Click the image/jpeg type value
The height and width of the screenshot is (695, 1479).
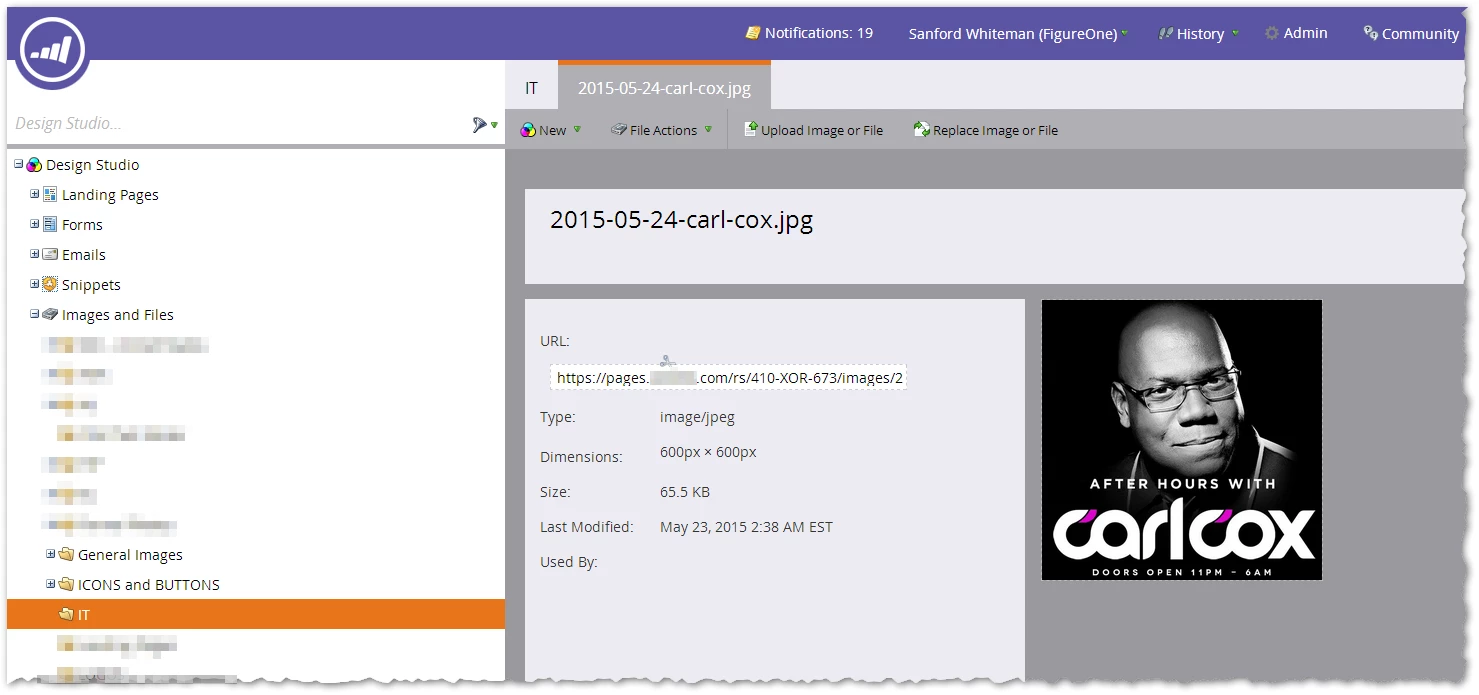697,417
